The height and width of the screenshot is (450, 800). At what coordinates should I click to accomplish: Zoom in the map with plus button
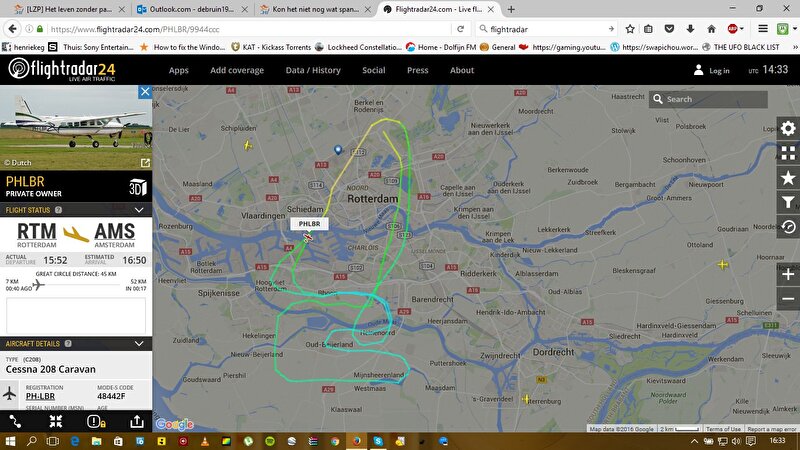788,274
